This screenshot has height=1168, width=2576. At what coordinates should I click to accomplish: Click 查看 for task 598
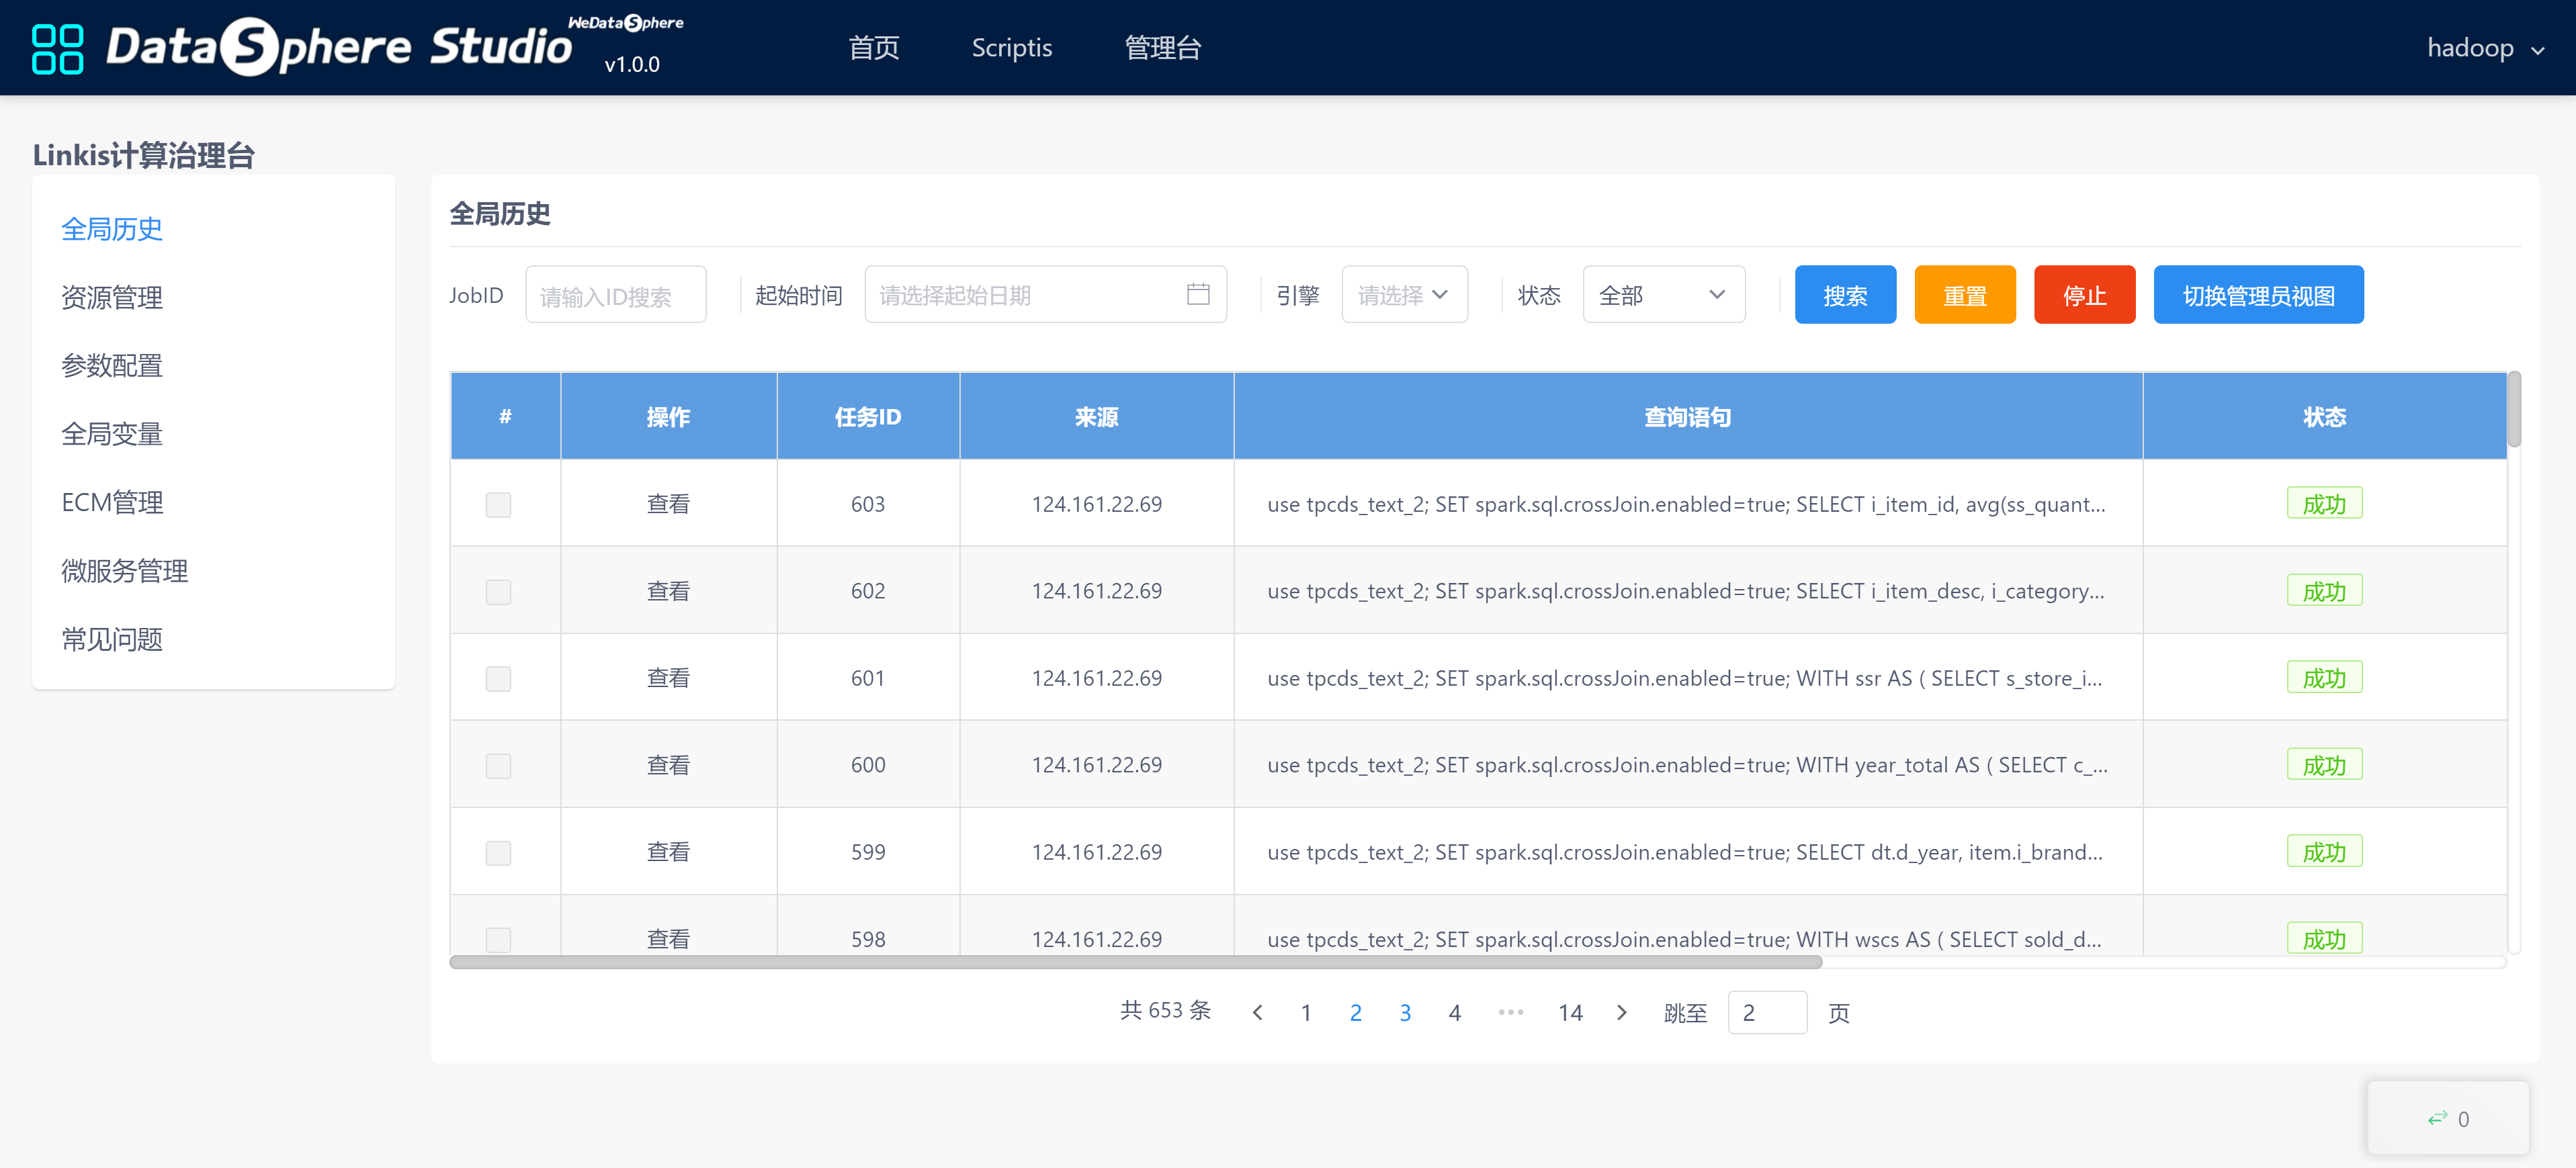click(668, 939)
